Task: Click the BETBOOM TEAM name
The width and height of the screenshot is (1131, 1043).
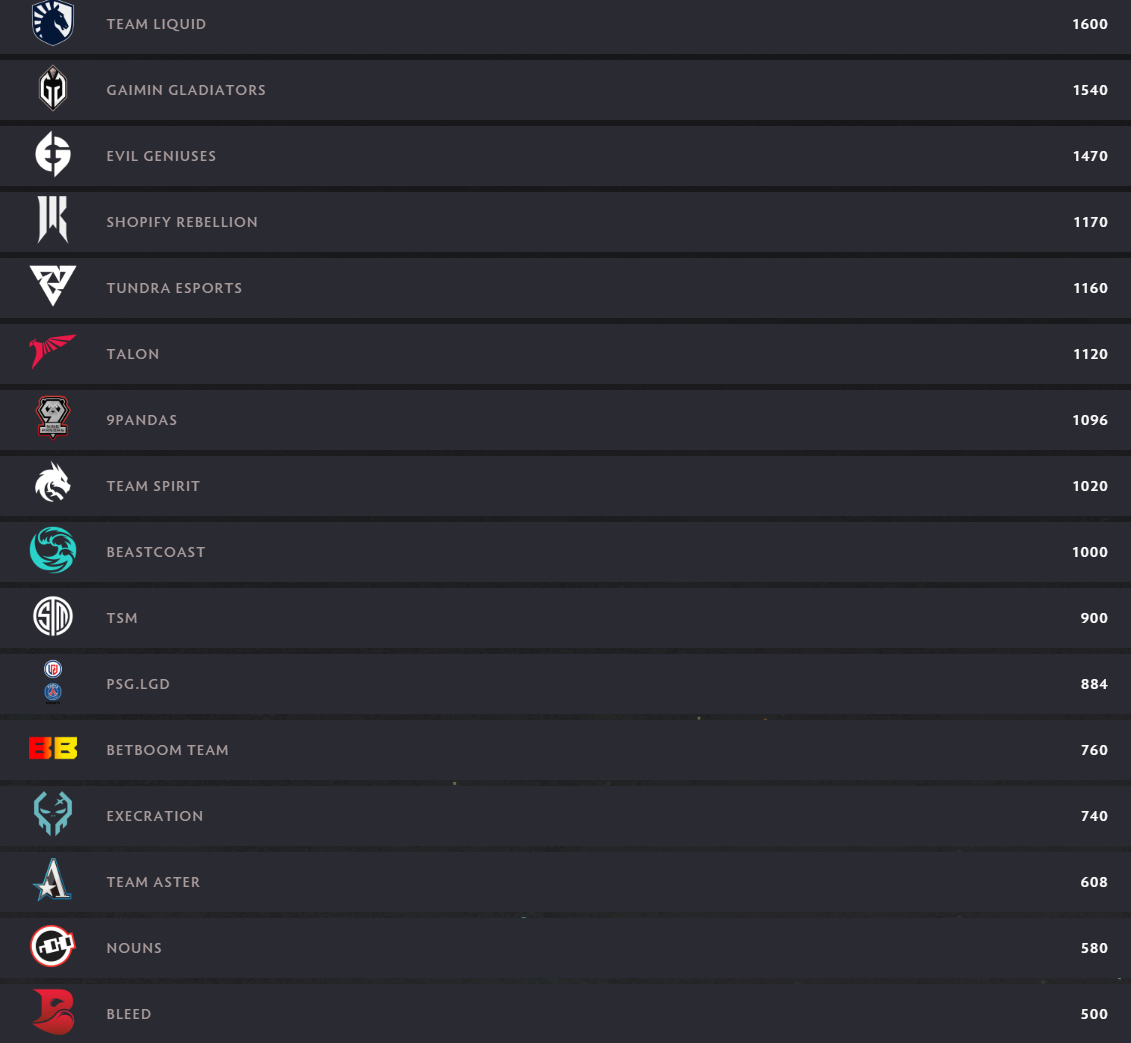Action: pos(167,750)
